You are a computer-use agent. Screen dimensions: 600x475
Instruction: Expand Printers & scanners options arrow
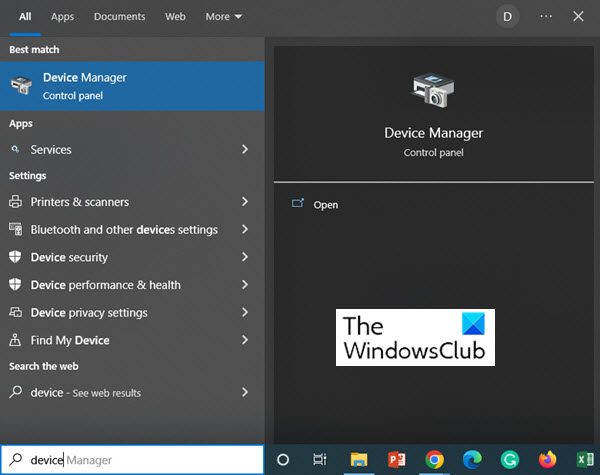[x=245, y=202]
